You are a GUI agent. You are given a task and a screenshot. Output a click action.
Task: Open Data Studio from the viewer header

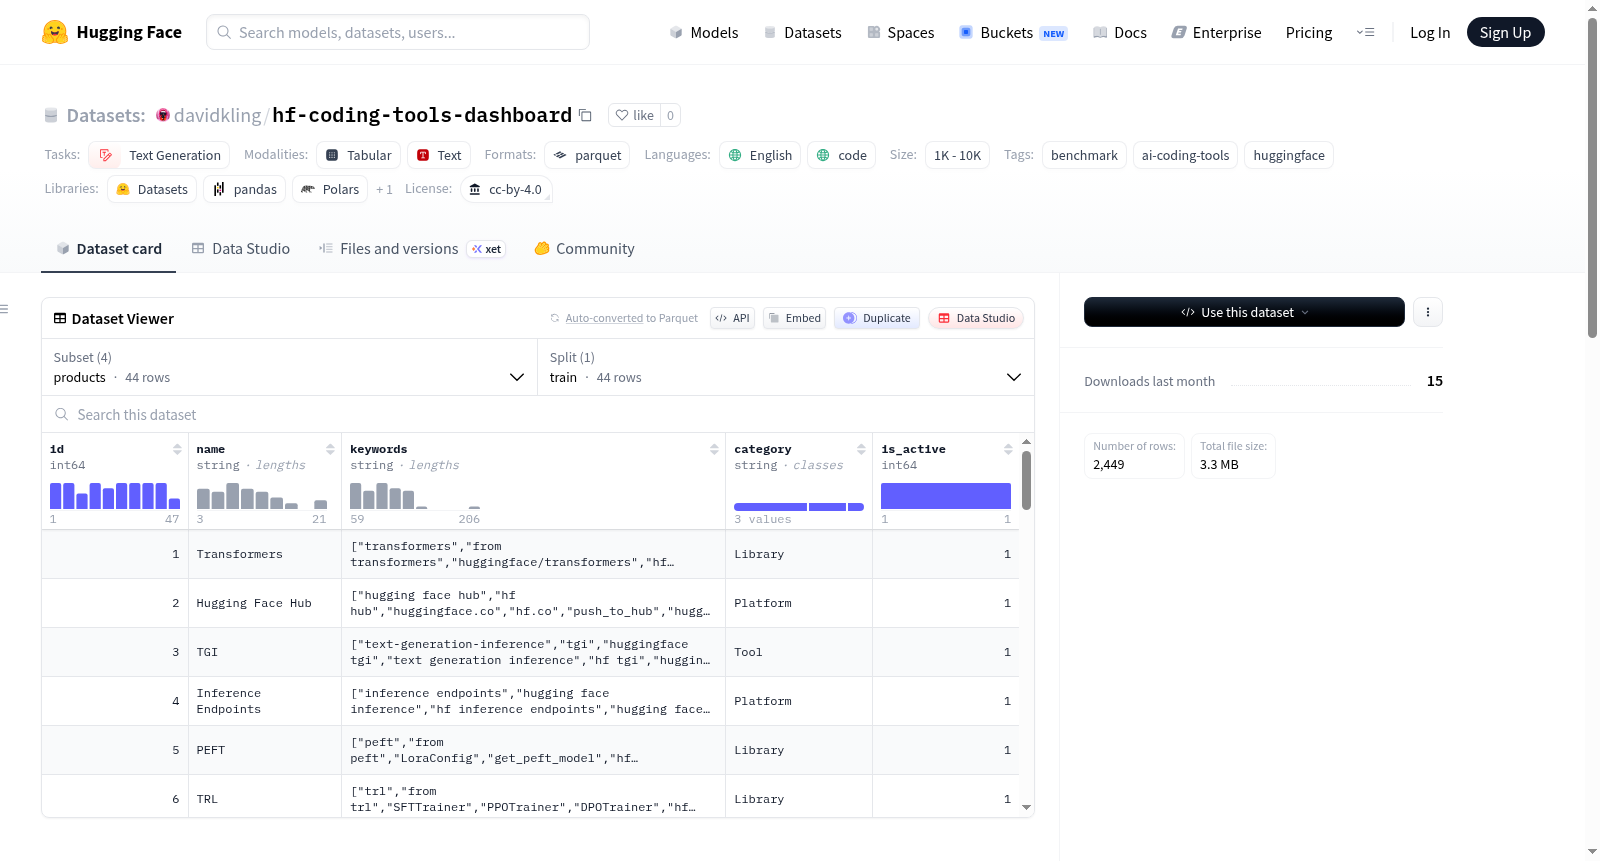(x=976, y=318)
